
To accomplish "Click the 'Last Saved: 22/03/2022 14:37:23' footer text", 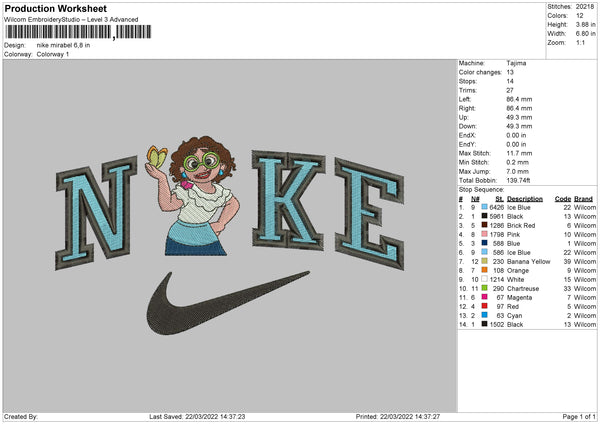I will [x=197, y=416].
